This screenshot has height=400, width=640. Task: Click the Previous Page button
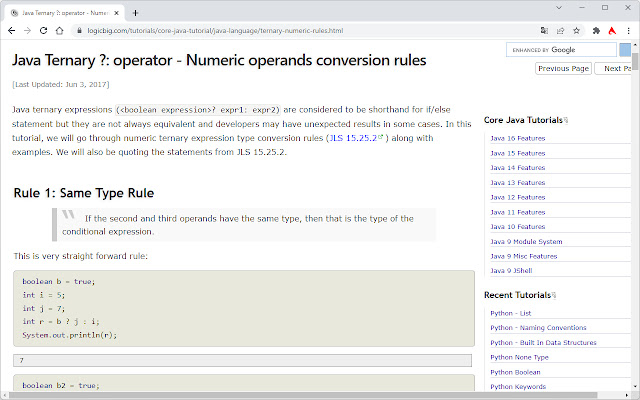pos(563,68)
